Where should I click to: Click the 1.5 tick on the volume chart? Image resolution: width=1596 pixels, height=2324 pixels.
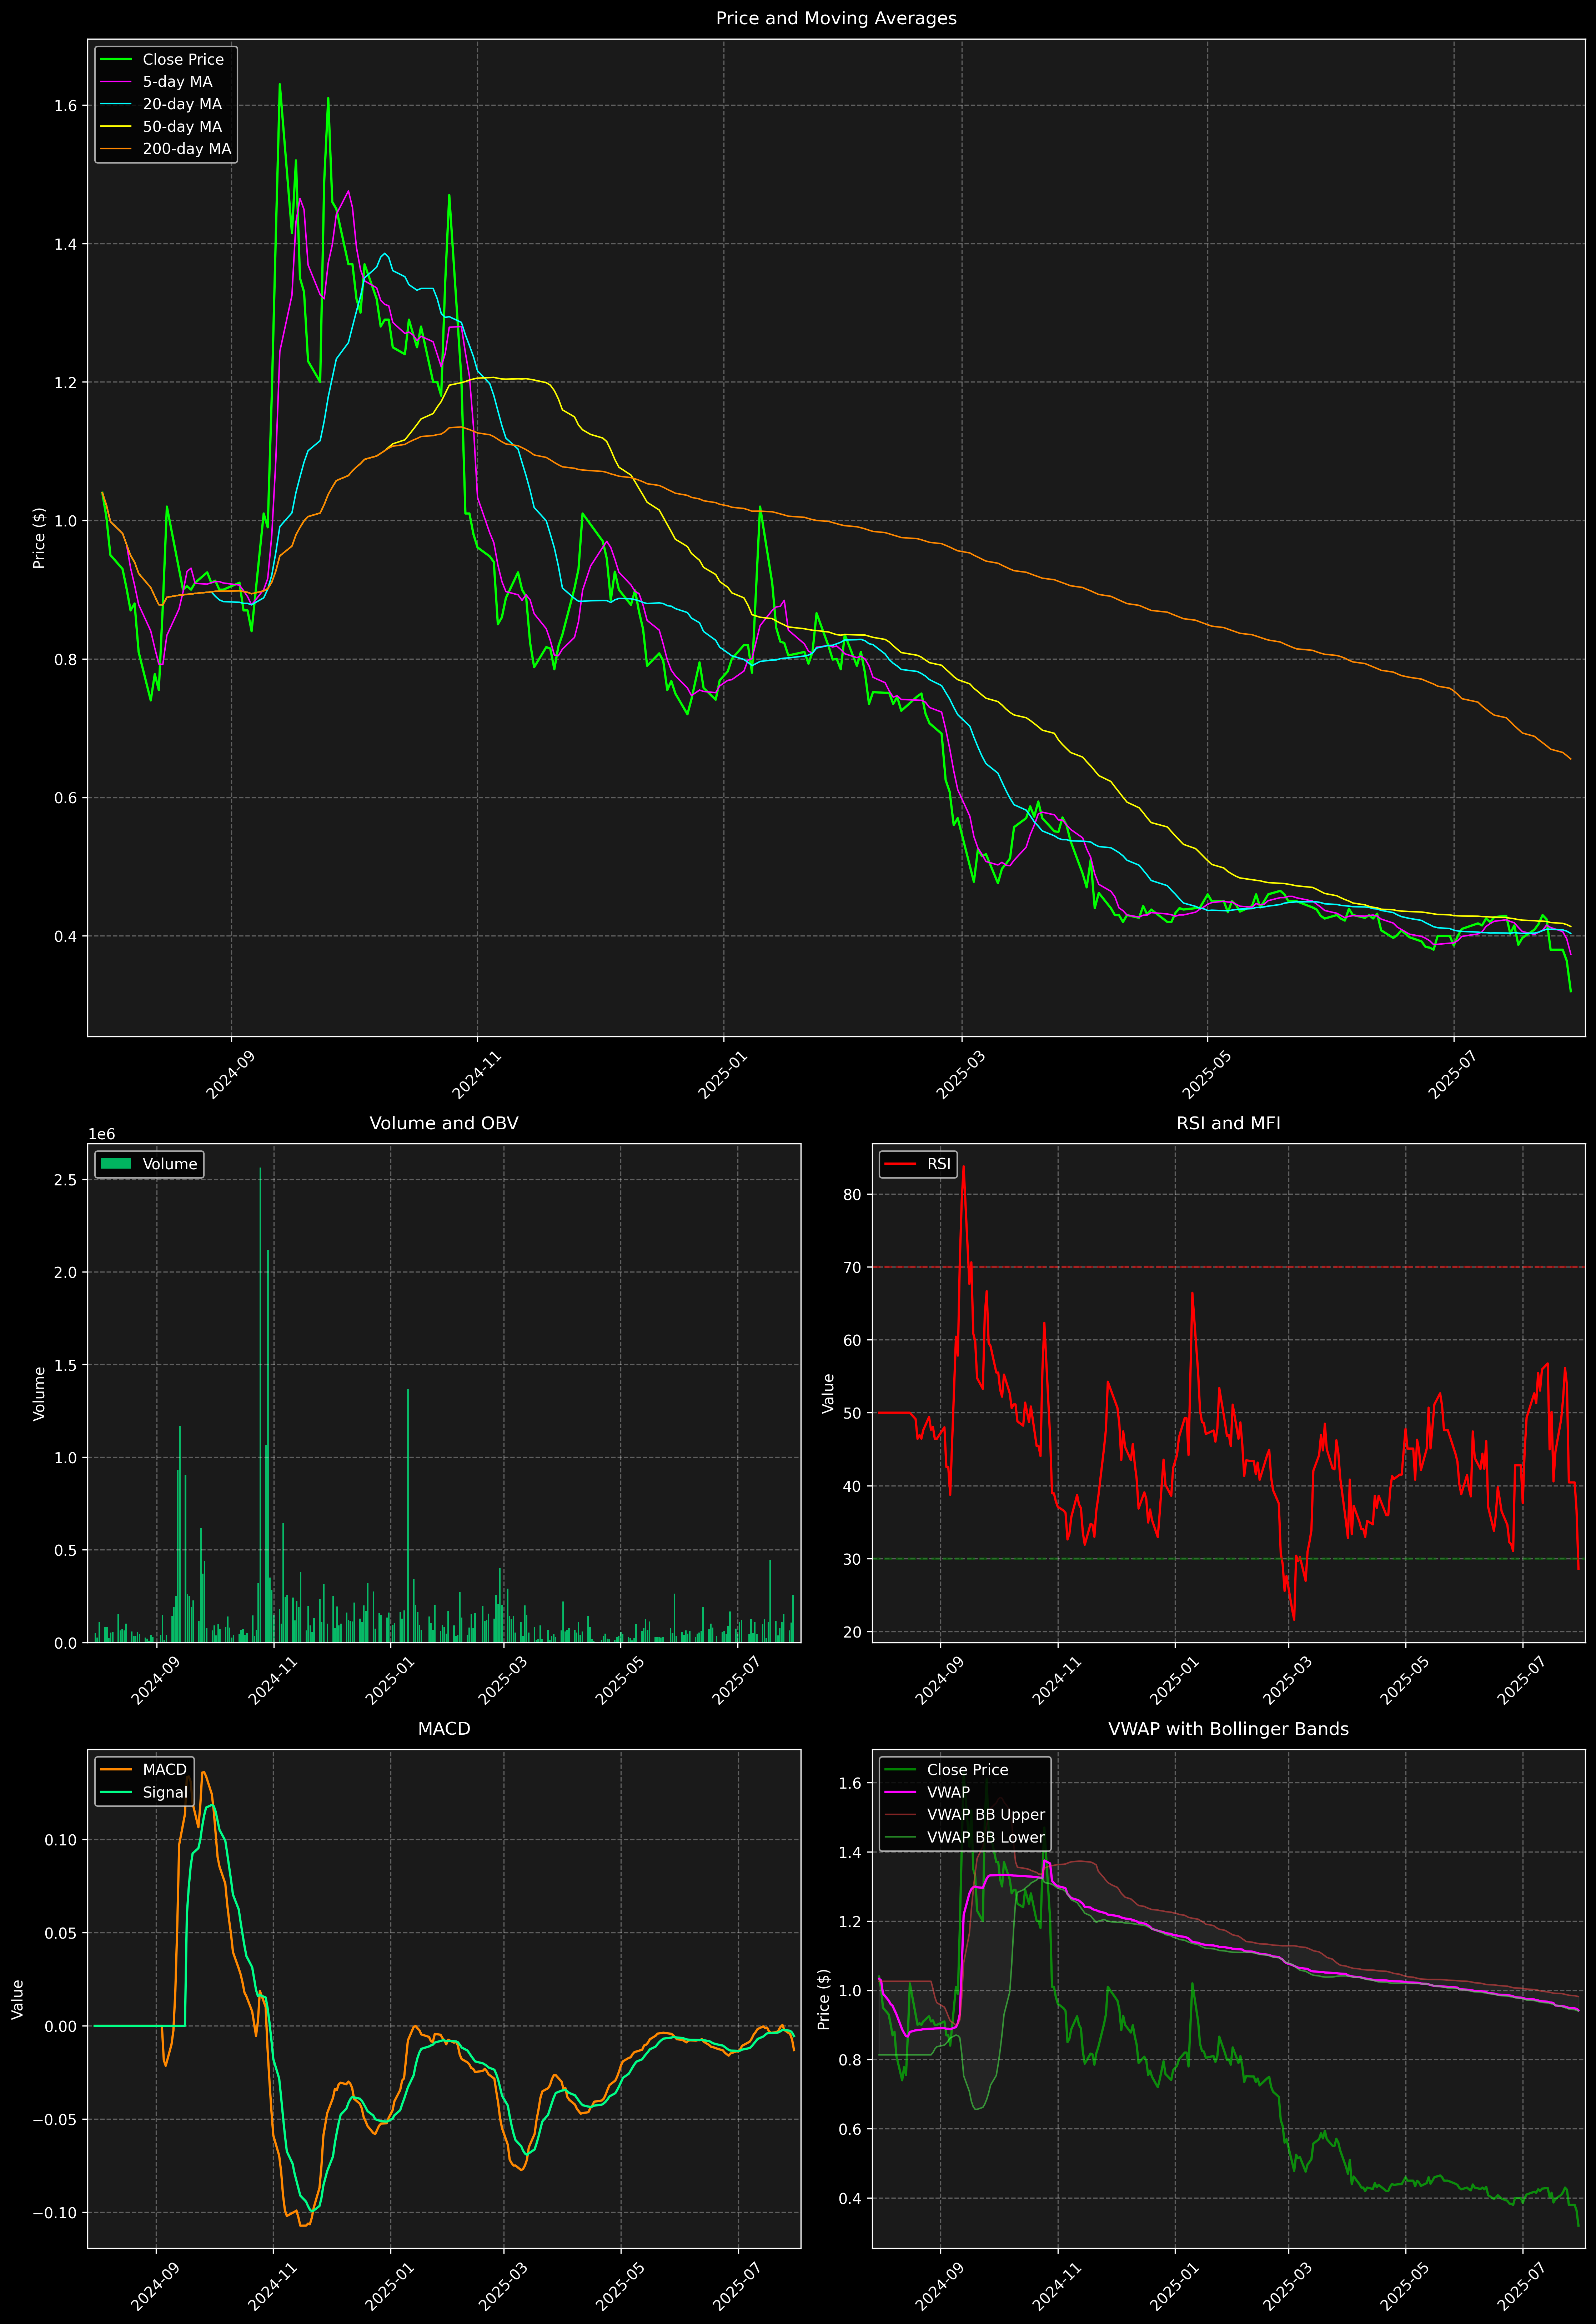click(66, 1365)
